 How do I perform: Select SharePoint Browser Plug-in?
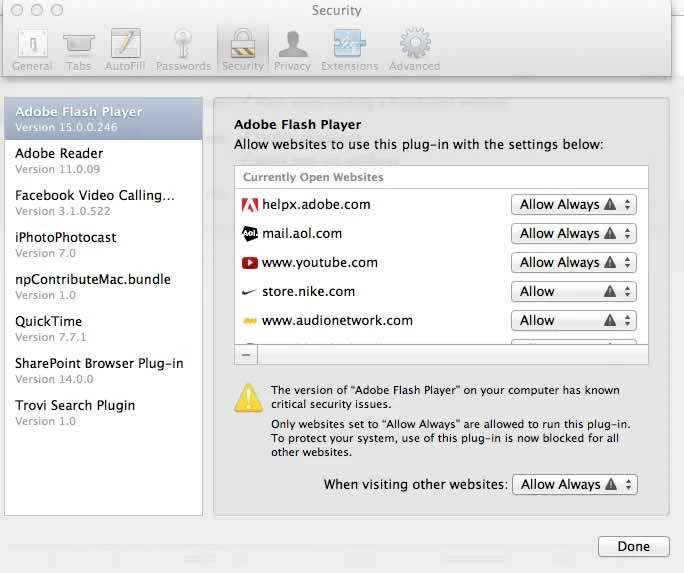[103, 371]
